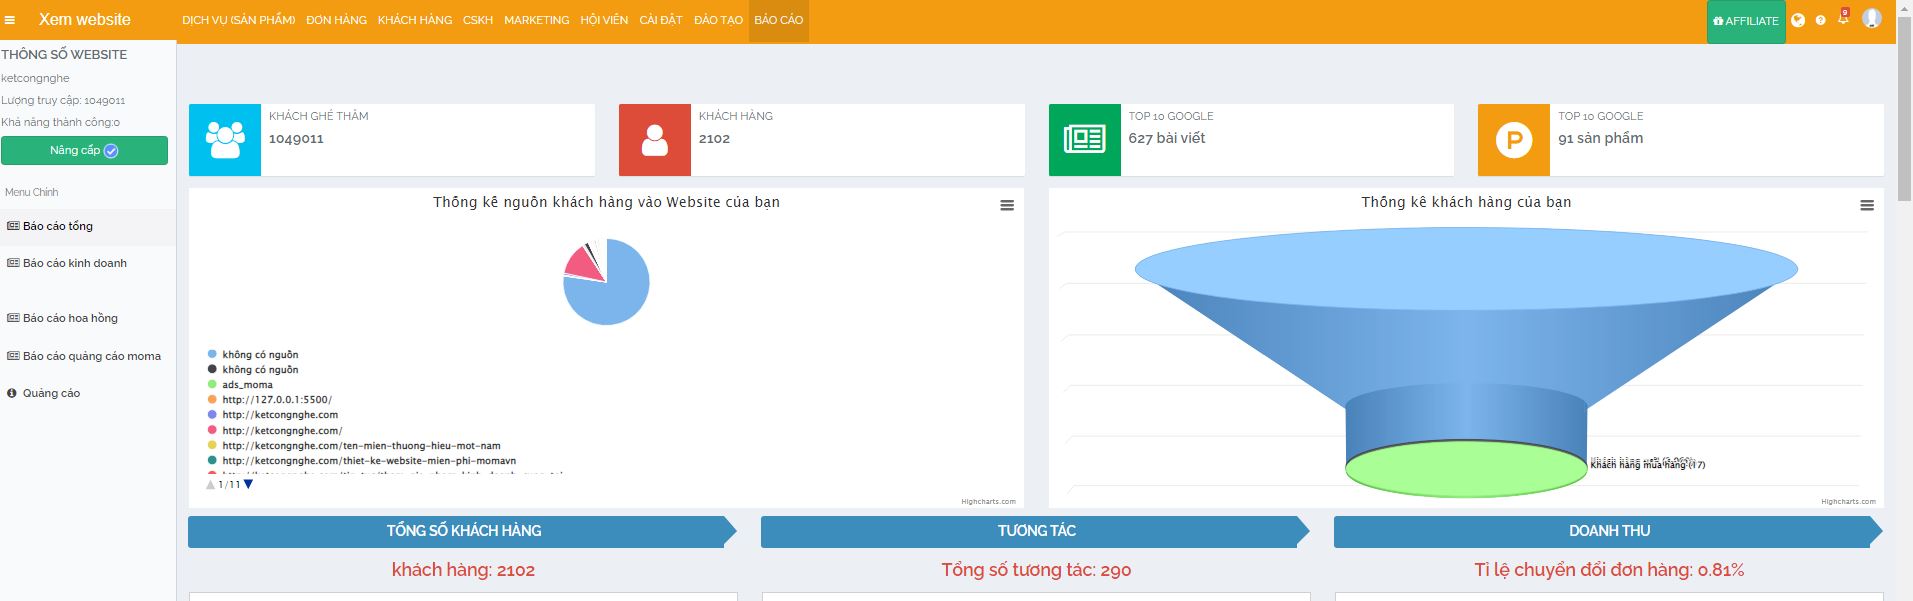The width and height of the screenshot is (1913, 601).
Task: Open the globe language icon
Action: [1798, 20]
